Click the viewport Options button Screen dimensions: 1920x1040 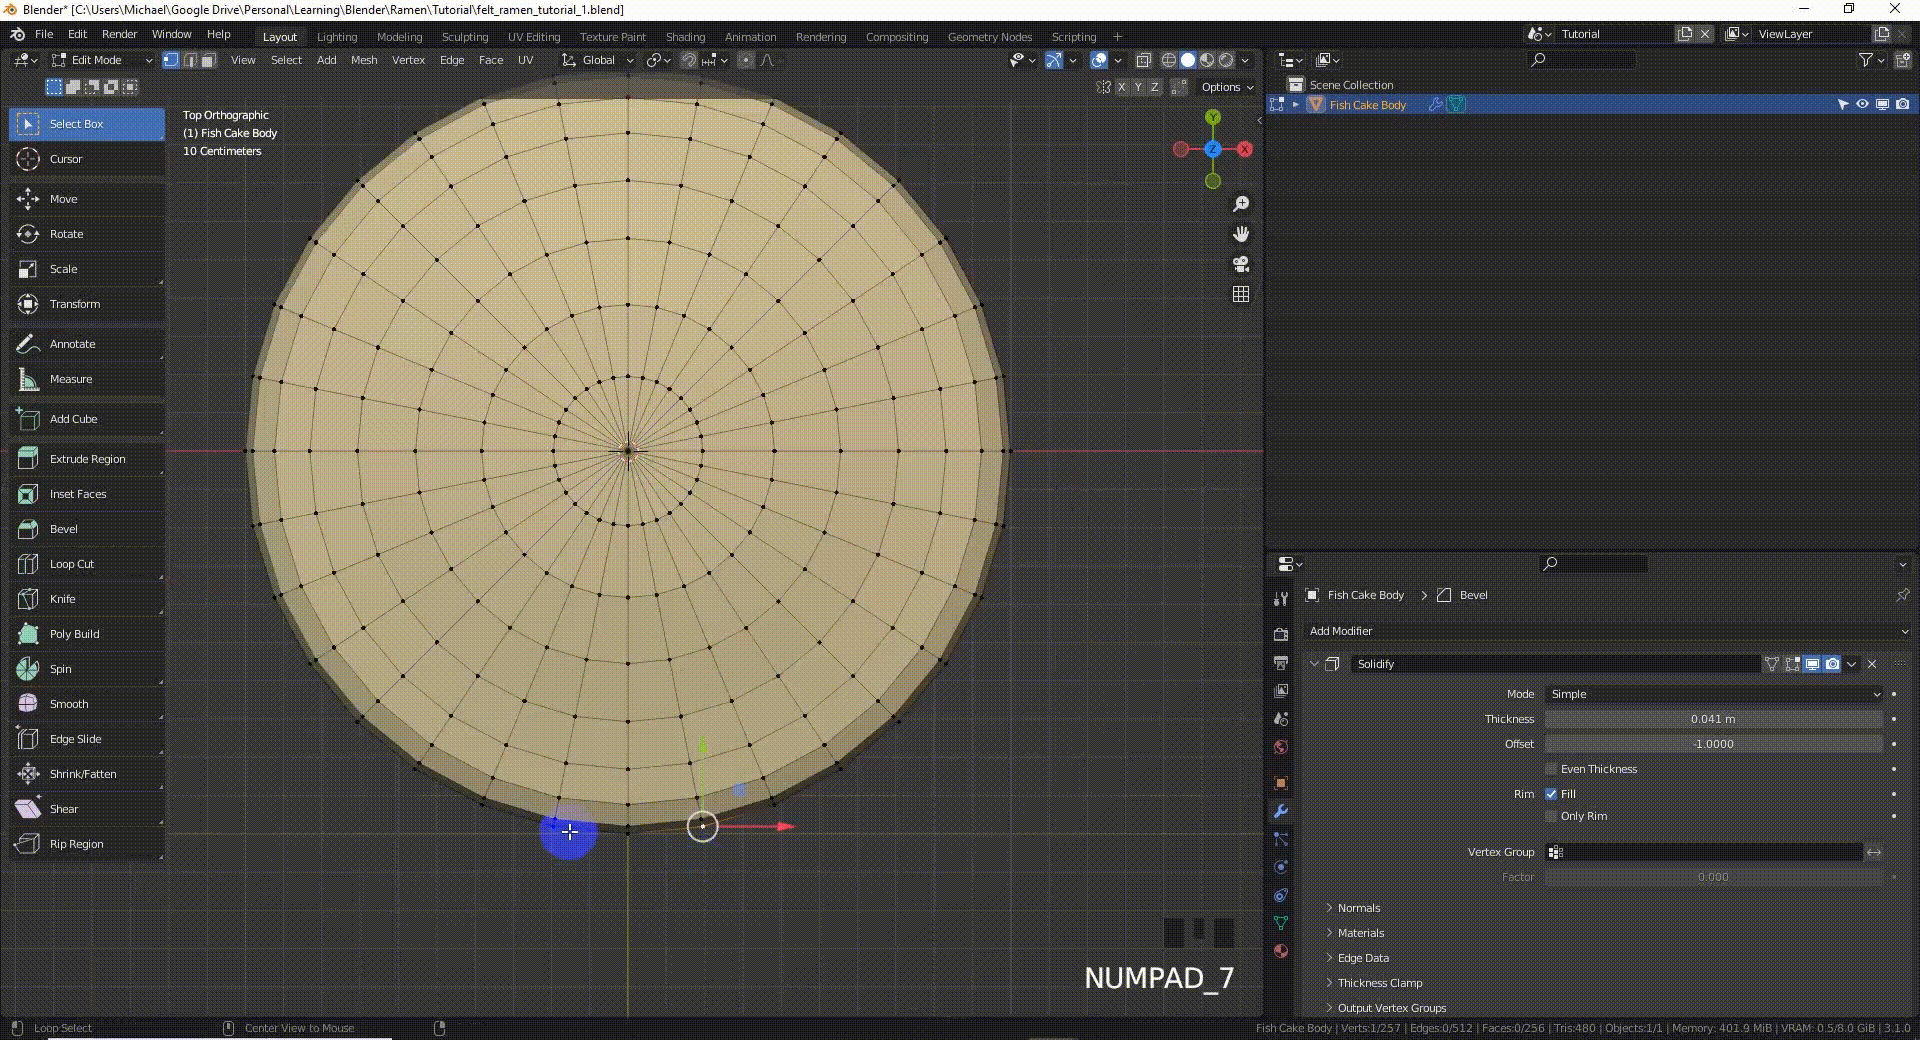pyautogui.click(x=1226, y=87)
